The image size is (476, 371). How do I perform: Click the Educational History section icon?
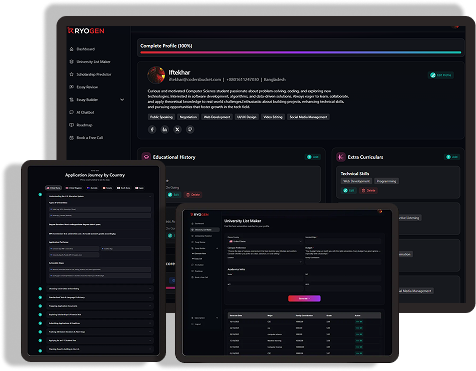(146, 157)
